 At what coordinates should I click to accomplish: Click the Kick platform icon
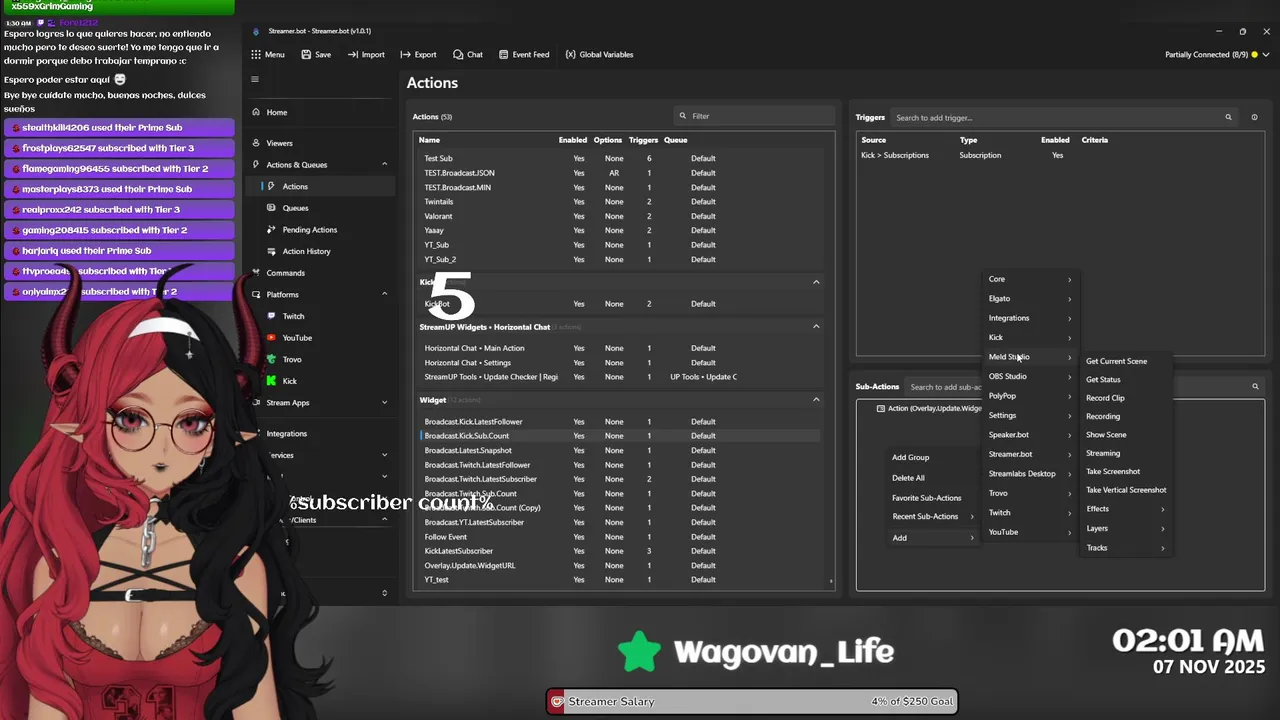pos(272,381)
